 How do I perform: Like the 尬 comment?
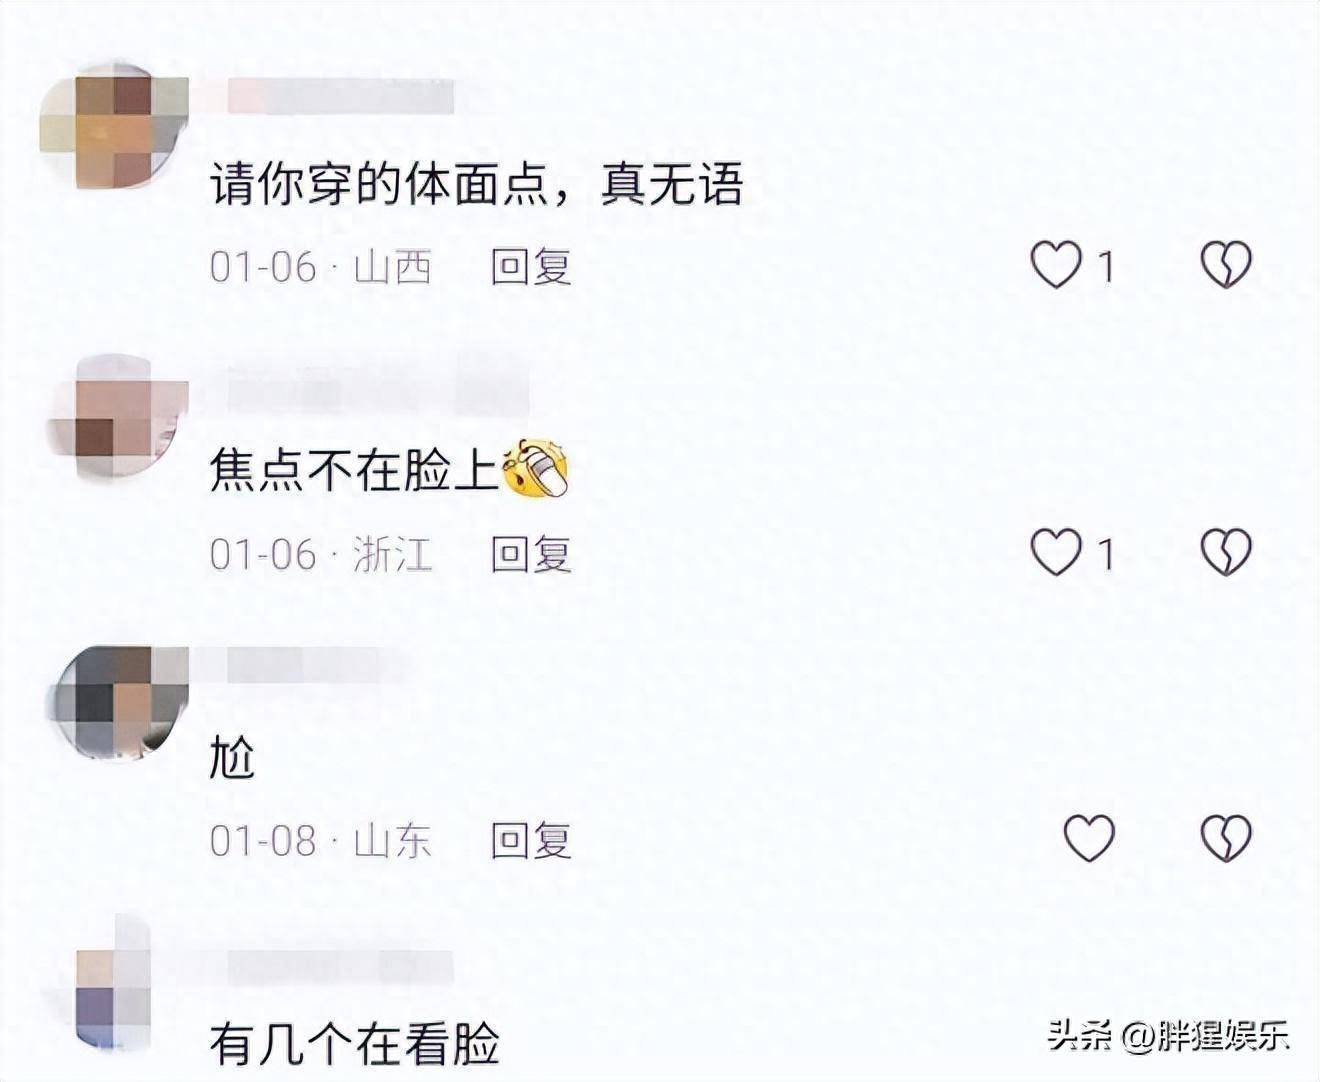(1089, 838)
